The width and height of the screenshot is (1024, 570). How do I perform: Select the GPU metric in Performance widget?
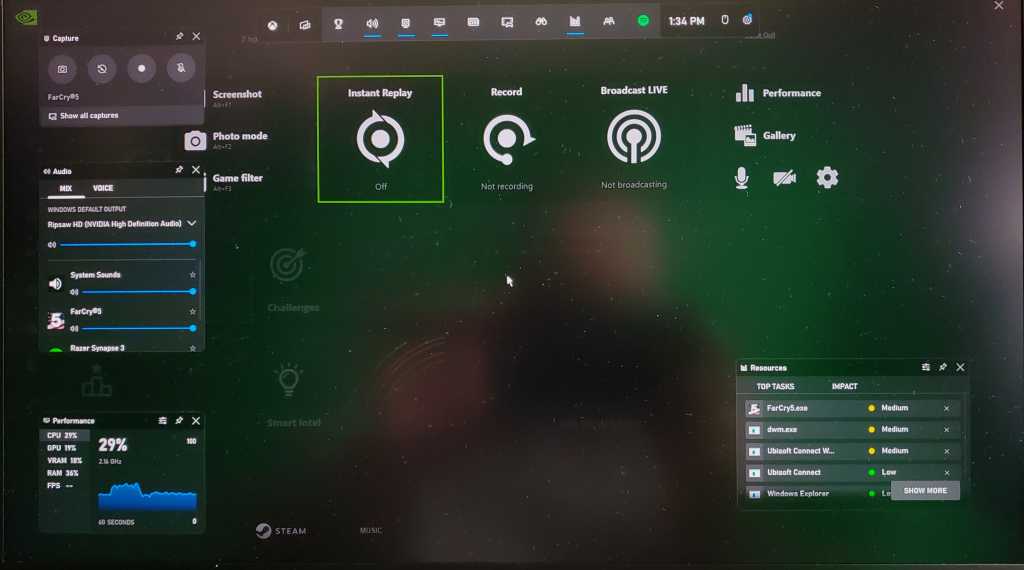point(62,448)
